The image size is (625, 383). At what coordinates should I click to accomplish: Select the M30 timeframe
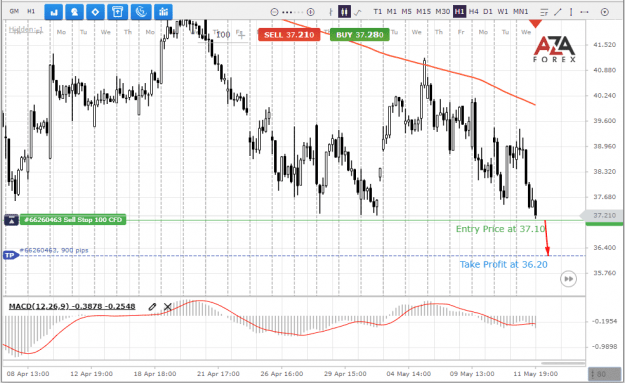[442, 12]
